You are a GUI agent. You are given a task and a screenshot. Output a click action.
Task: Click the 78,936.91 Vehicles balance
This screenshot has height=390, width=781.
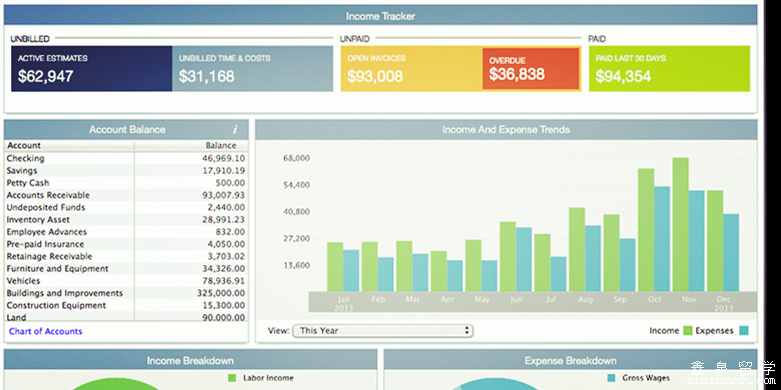coord(224,281)
